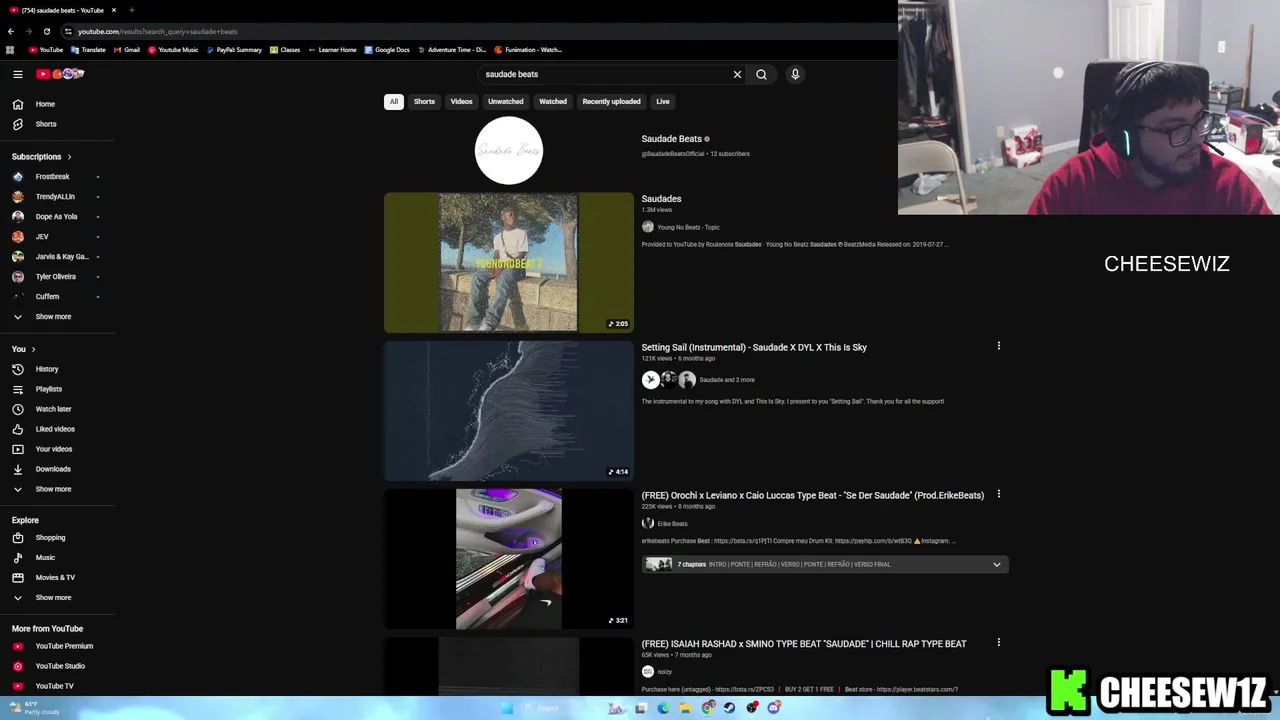Viewport: 1280px width, 720px height.
Task: Open Tyler Oliveira subscription
Action: 57,277
